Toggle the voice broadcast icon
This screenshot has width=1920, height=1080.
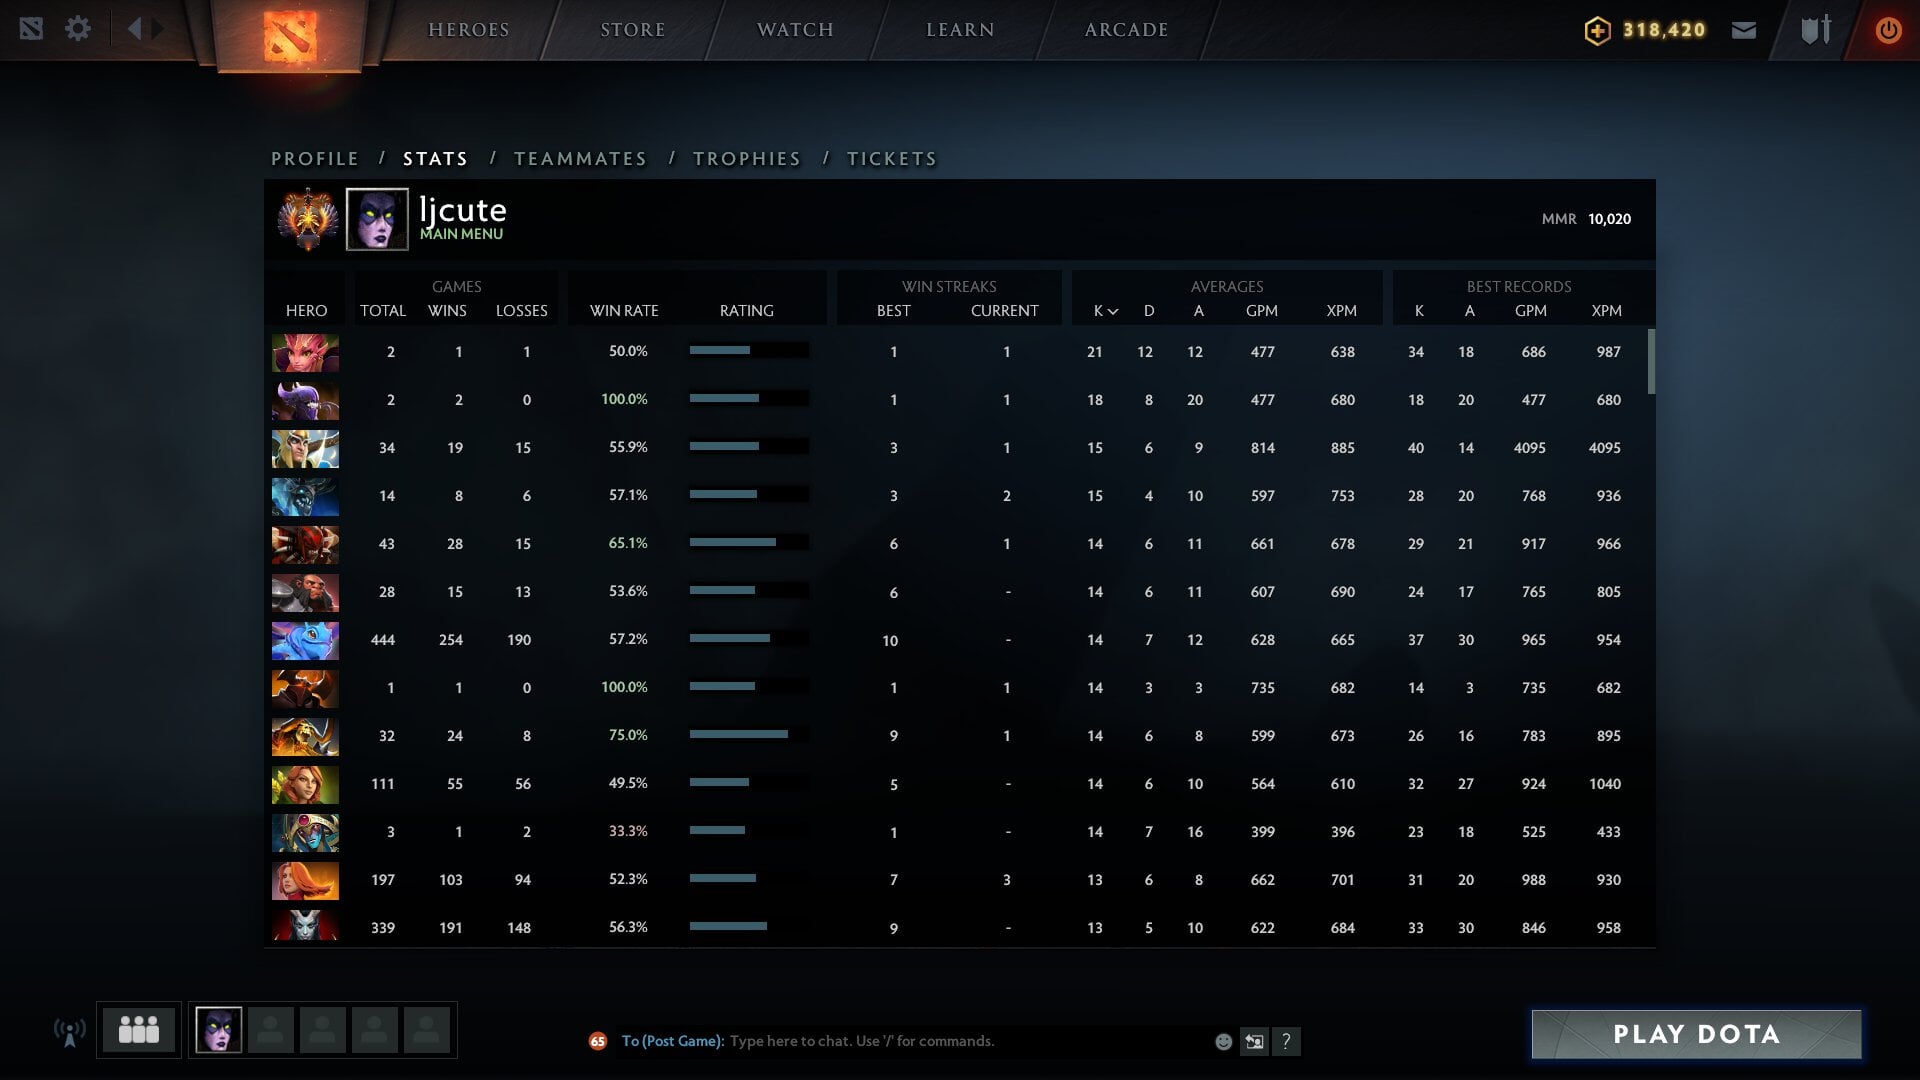point(70,1032)
